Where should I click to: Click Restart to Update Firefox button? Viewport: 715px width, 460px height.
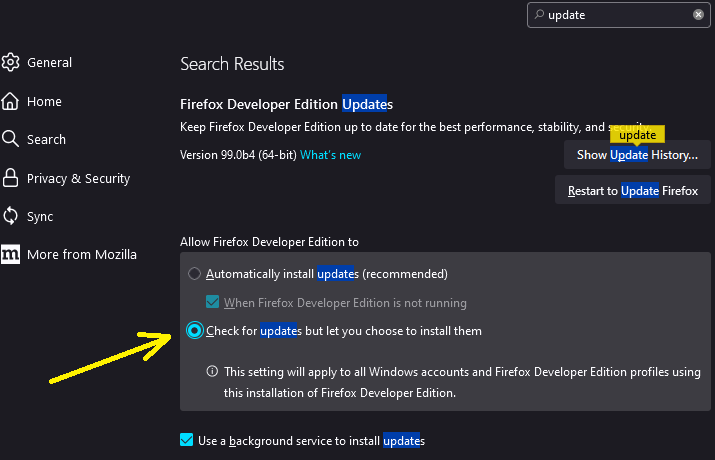click(x=632, y=191)
